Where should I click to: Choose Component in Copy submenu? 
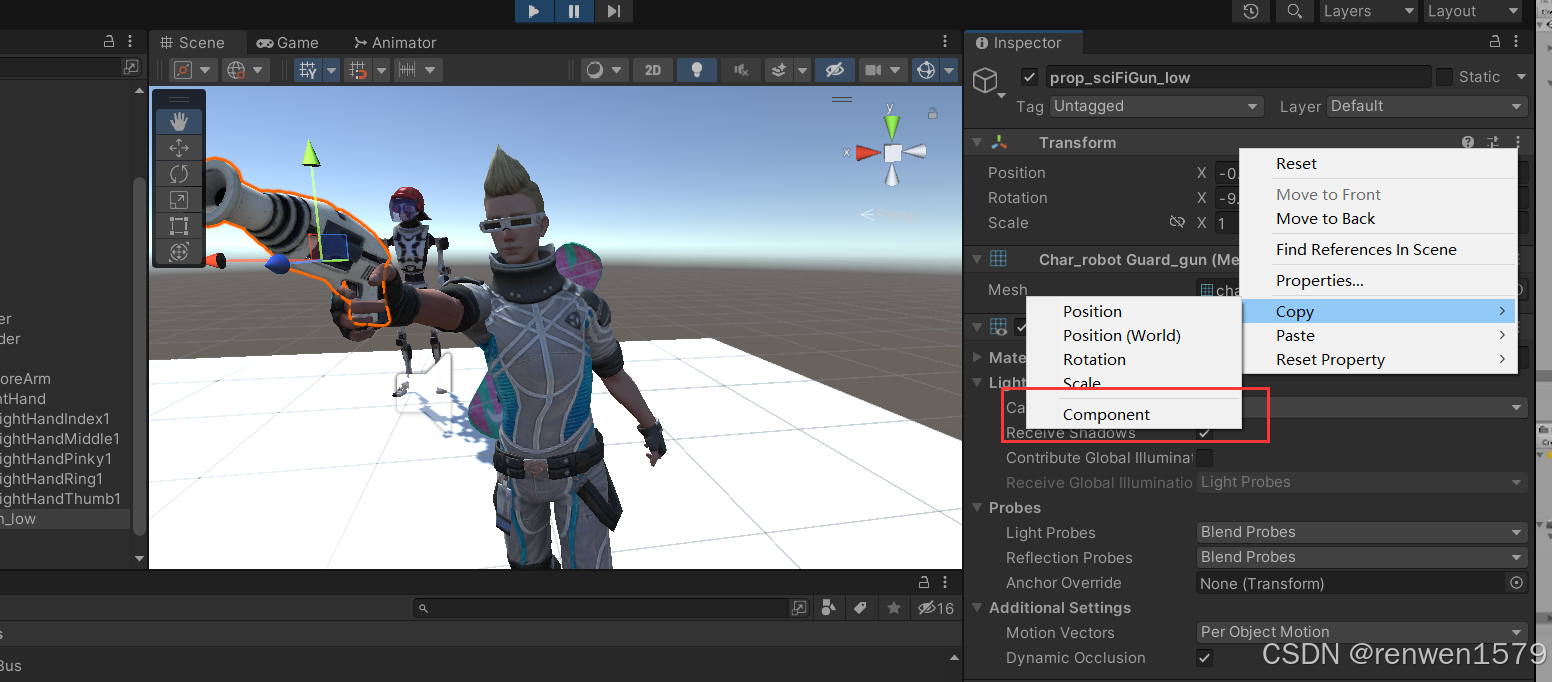click(x=1135, y=415)
